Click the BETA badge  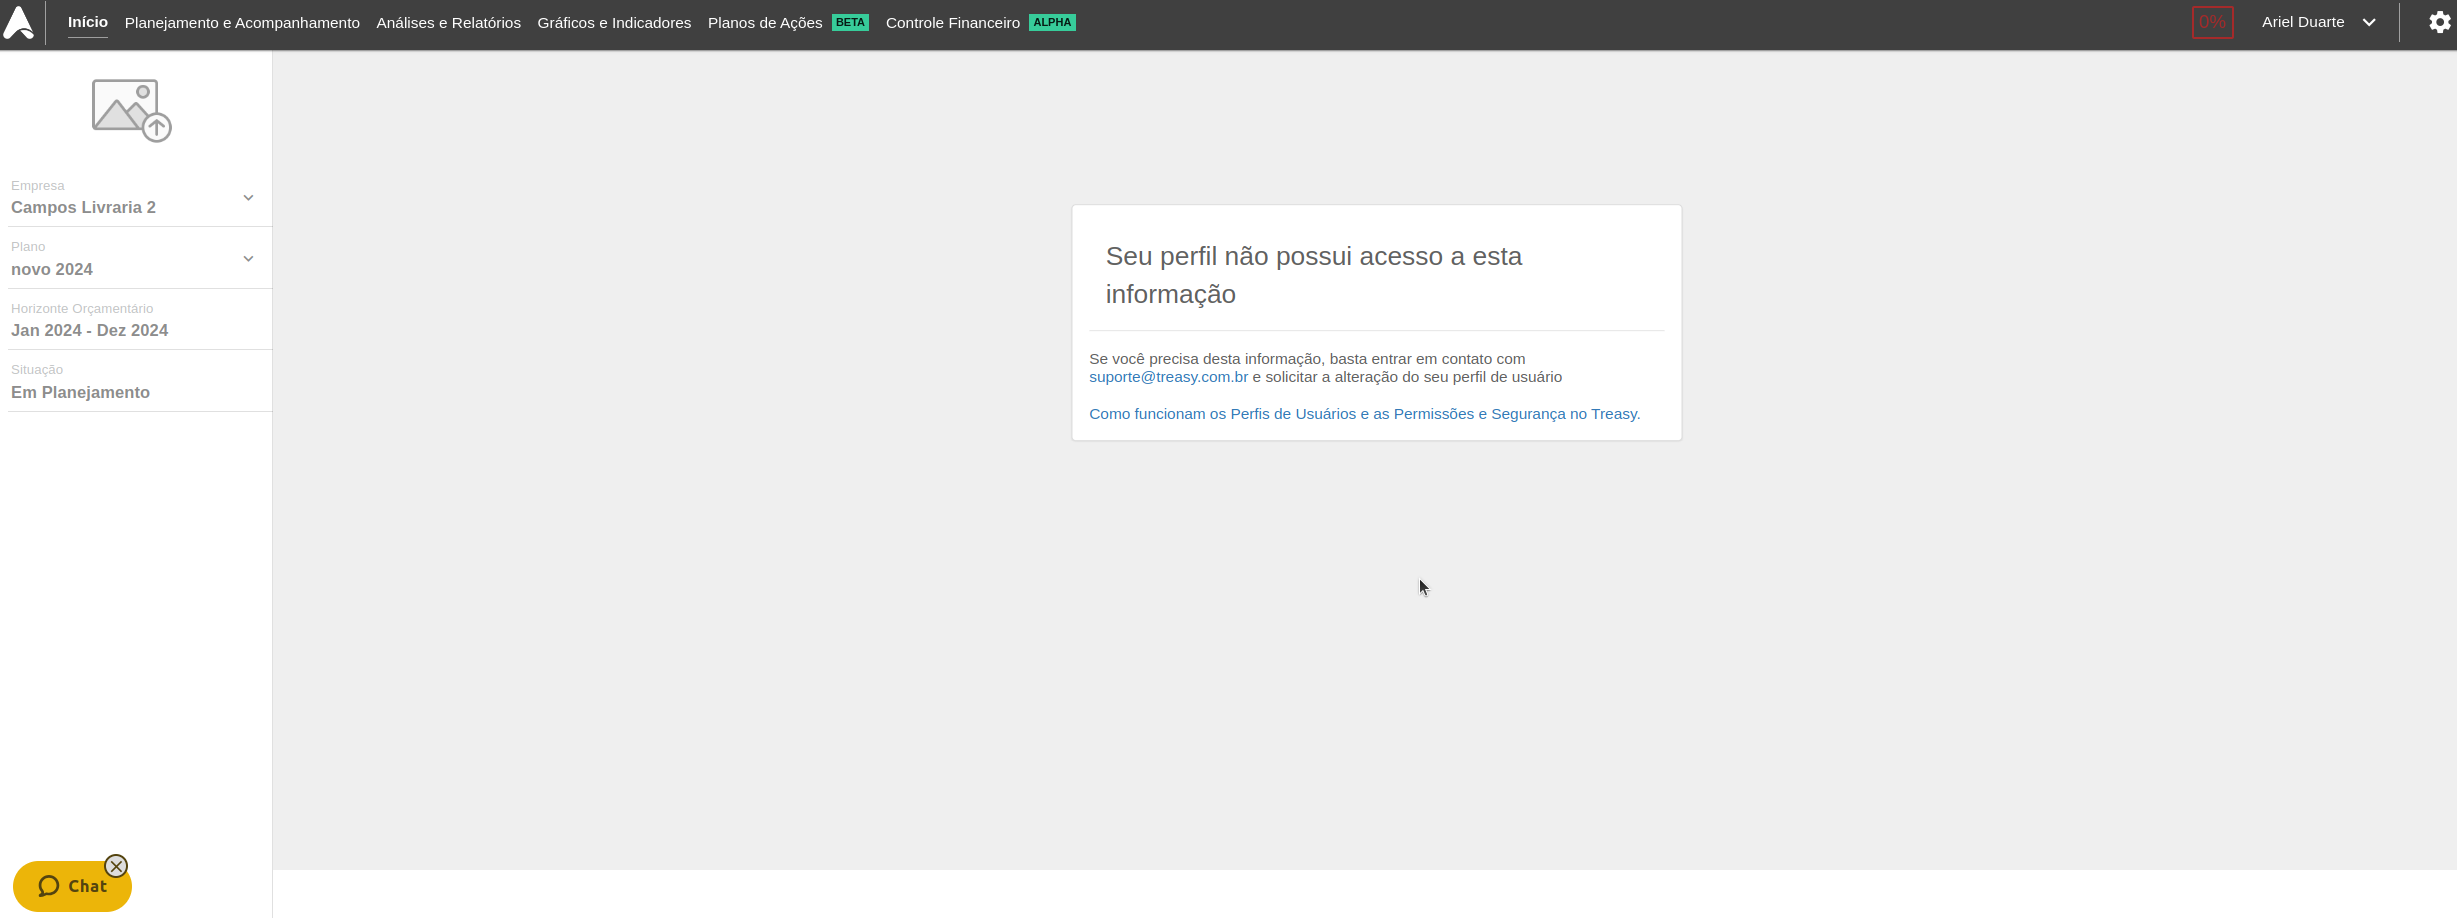click(x=850, y=22)
